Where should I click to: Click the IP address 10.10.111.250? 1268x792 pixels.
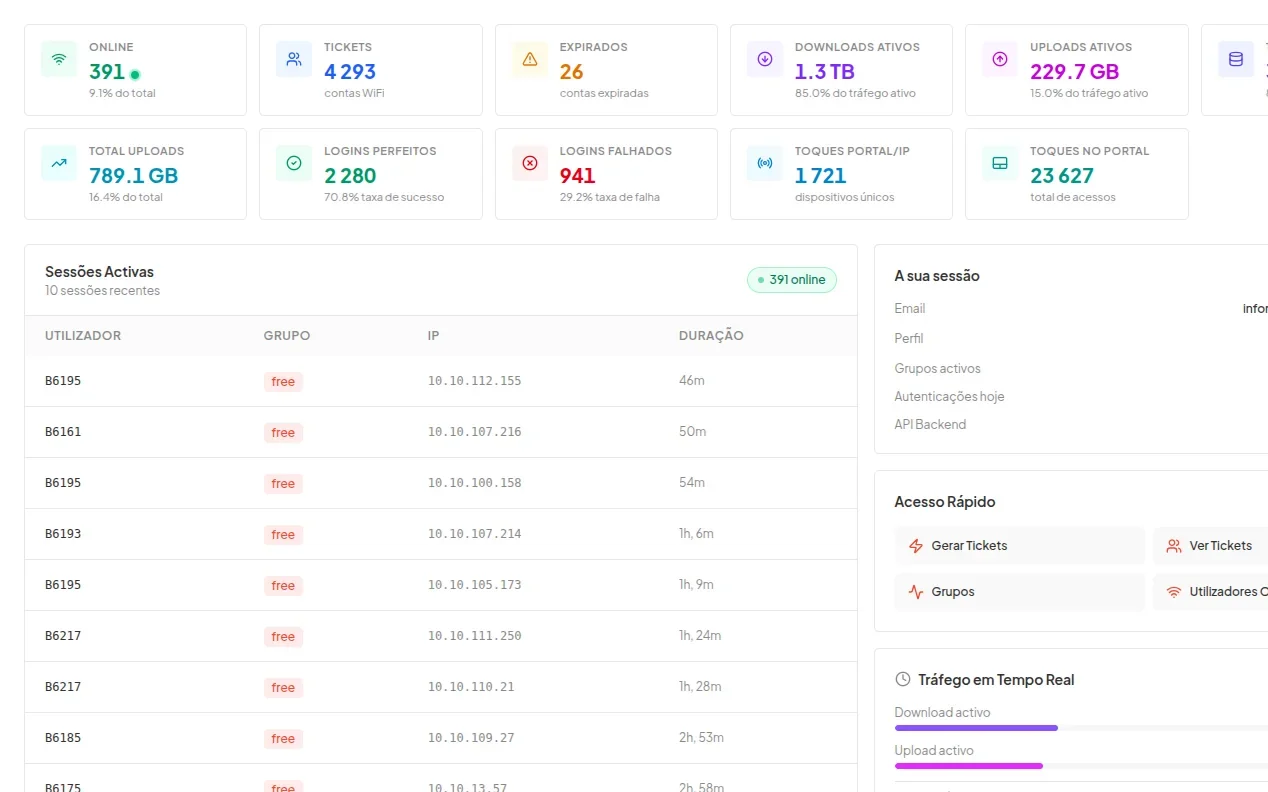pyautogui.click(x=475, y=636)
